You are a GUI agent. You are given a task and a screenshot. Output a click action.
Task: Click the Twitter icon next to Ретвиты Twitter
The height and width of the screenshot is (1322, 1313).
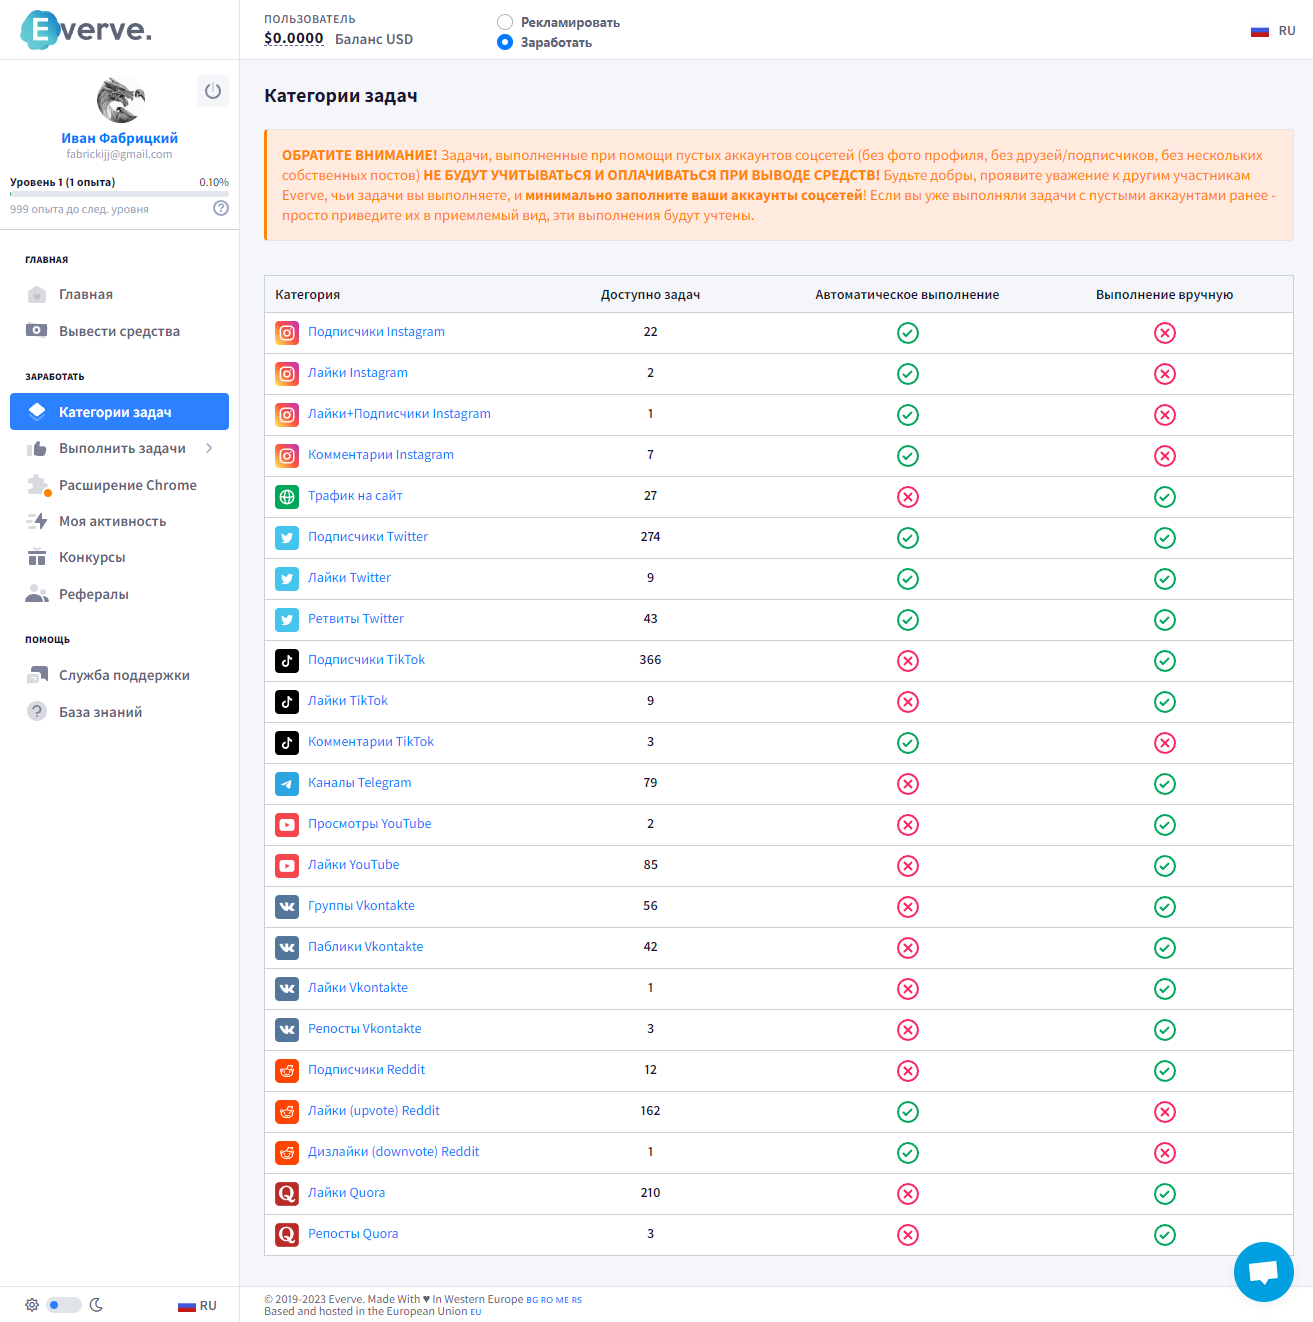coord(287,620)
